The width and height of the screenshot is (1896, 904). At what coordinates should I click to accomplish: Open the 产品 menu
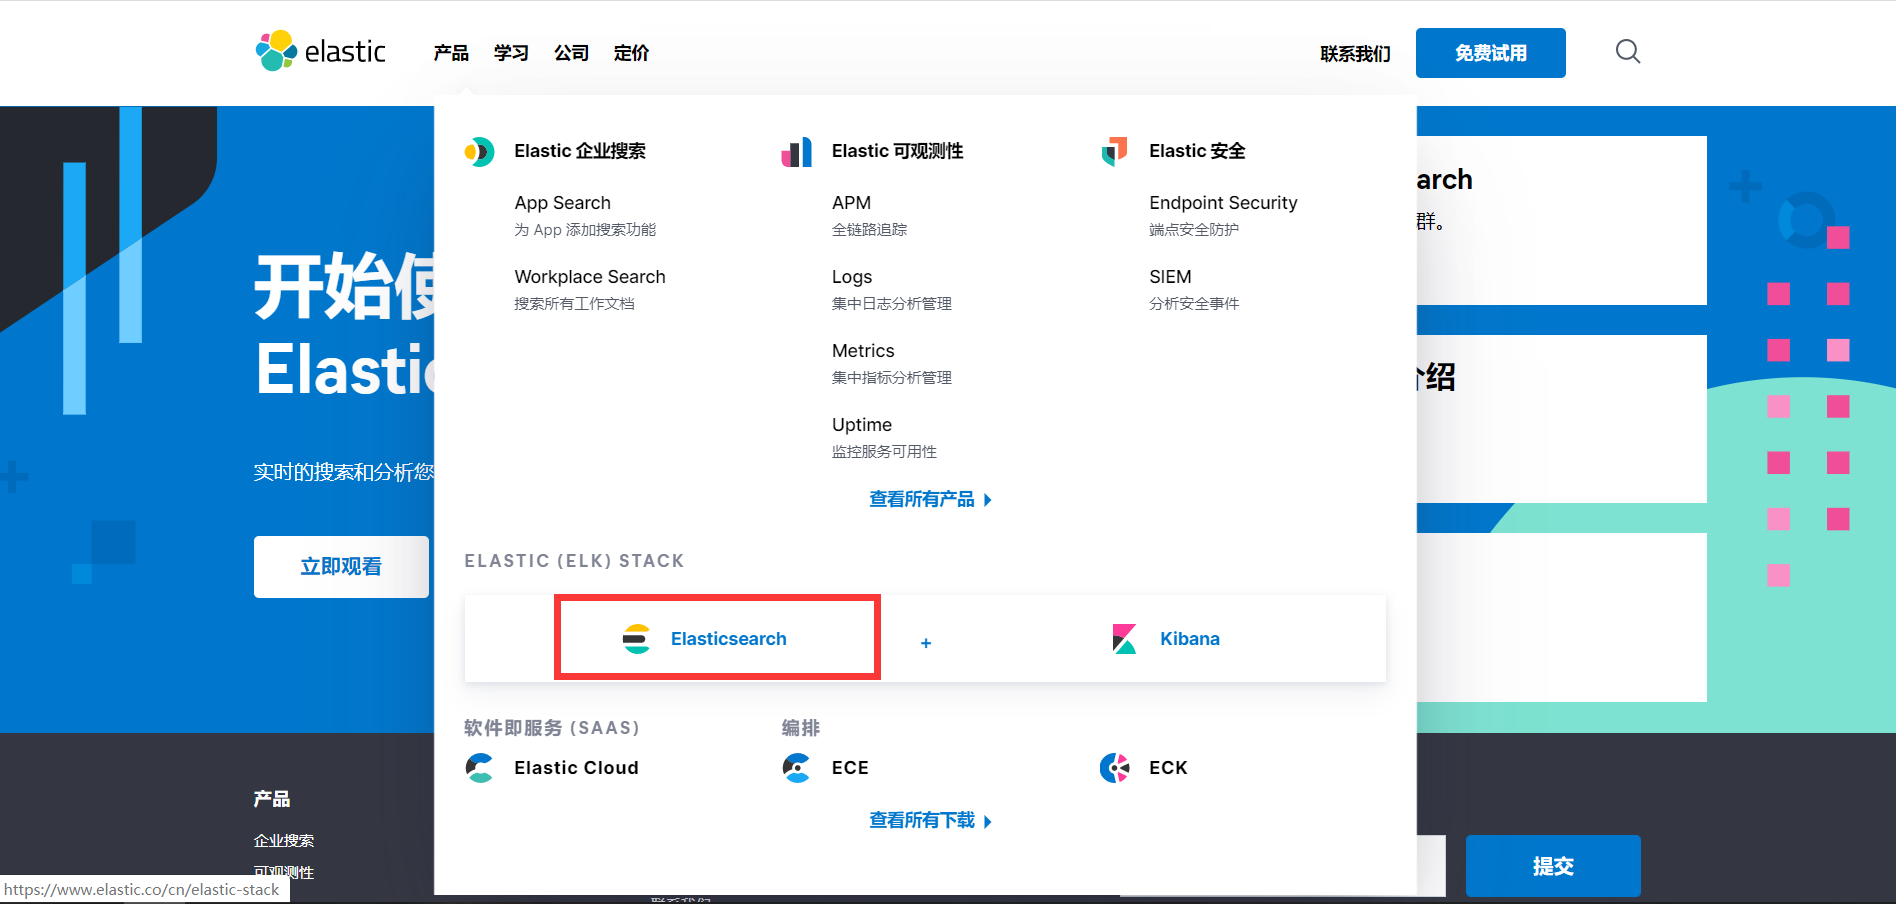point(451,53)
